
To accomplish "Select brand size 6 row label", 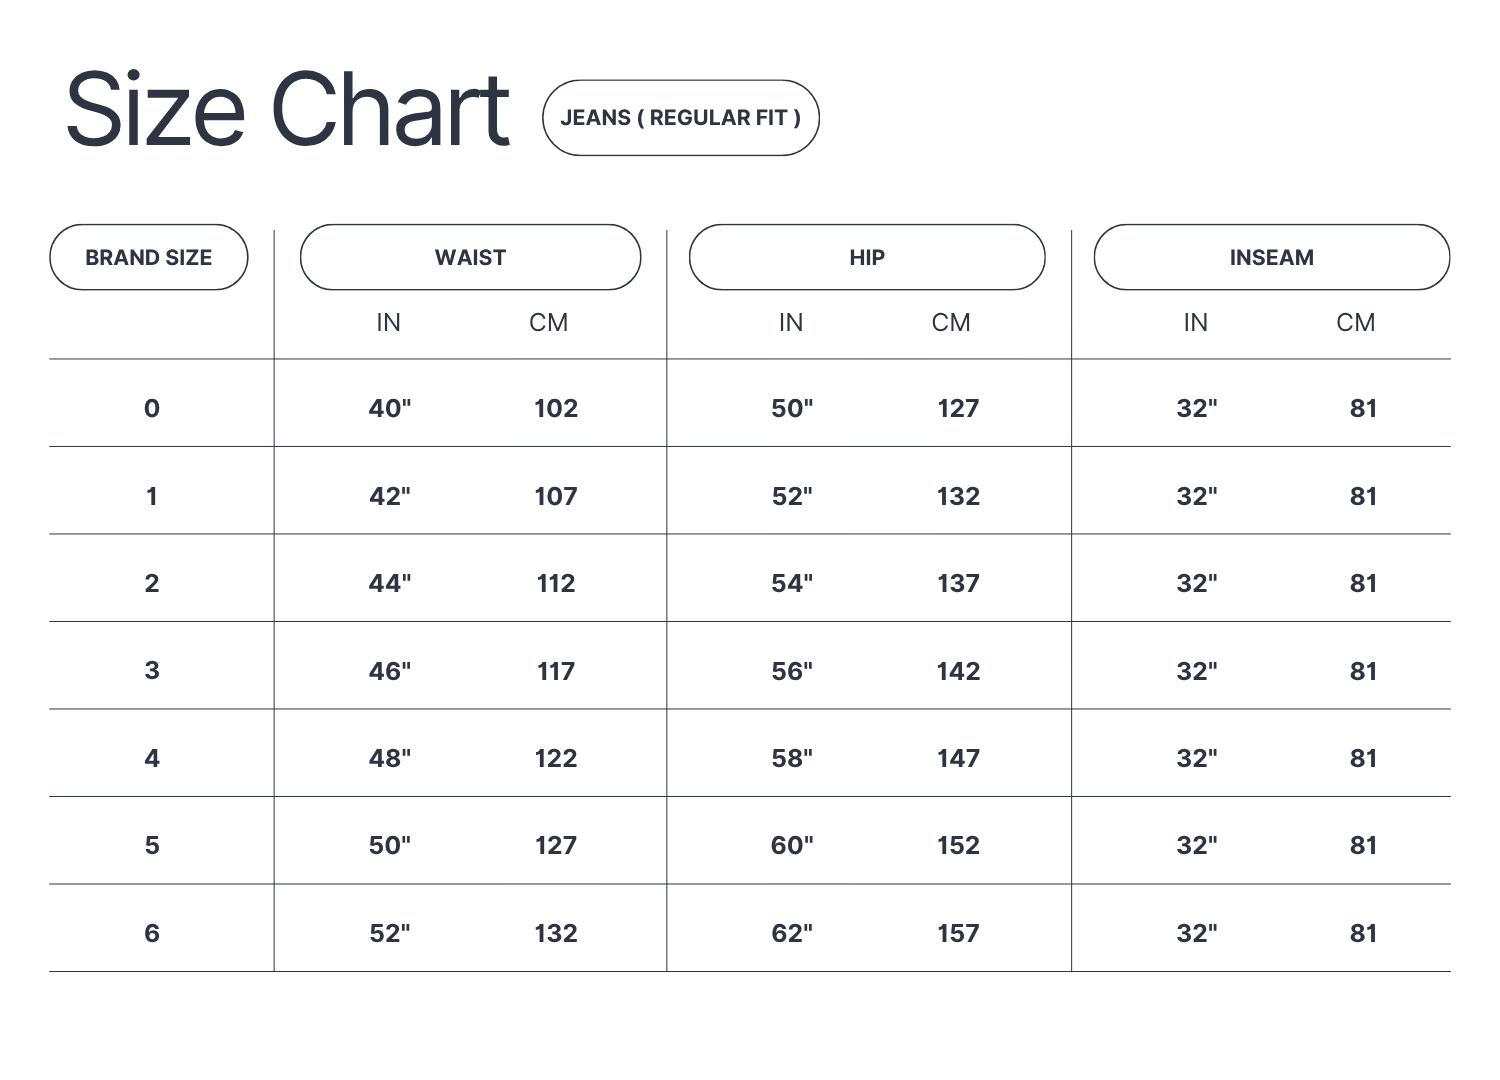I will coord(152,934).
